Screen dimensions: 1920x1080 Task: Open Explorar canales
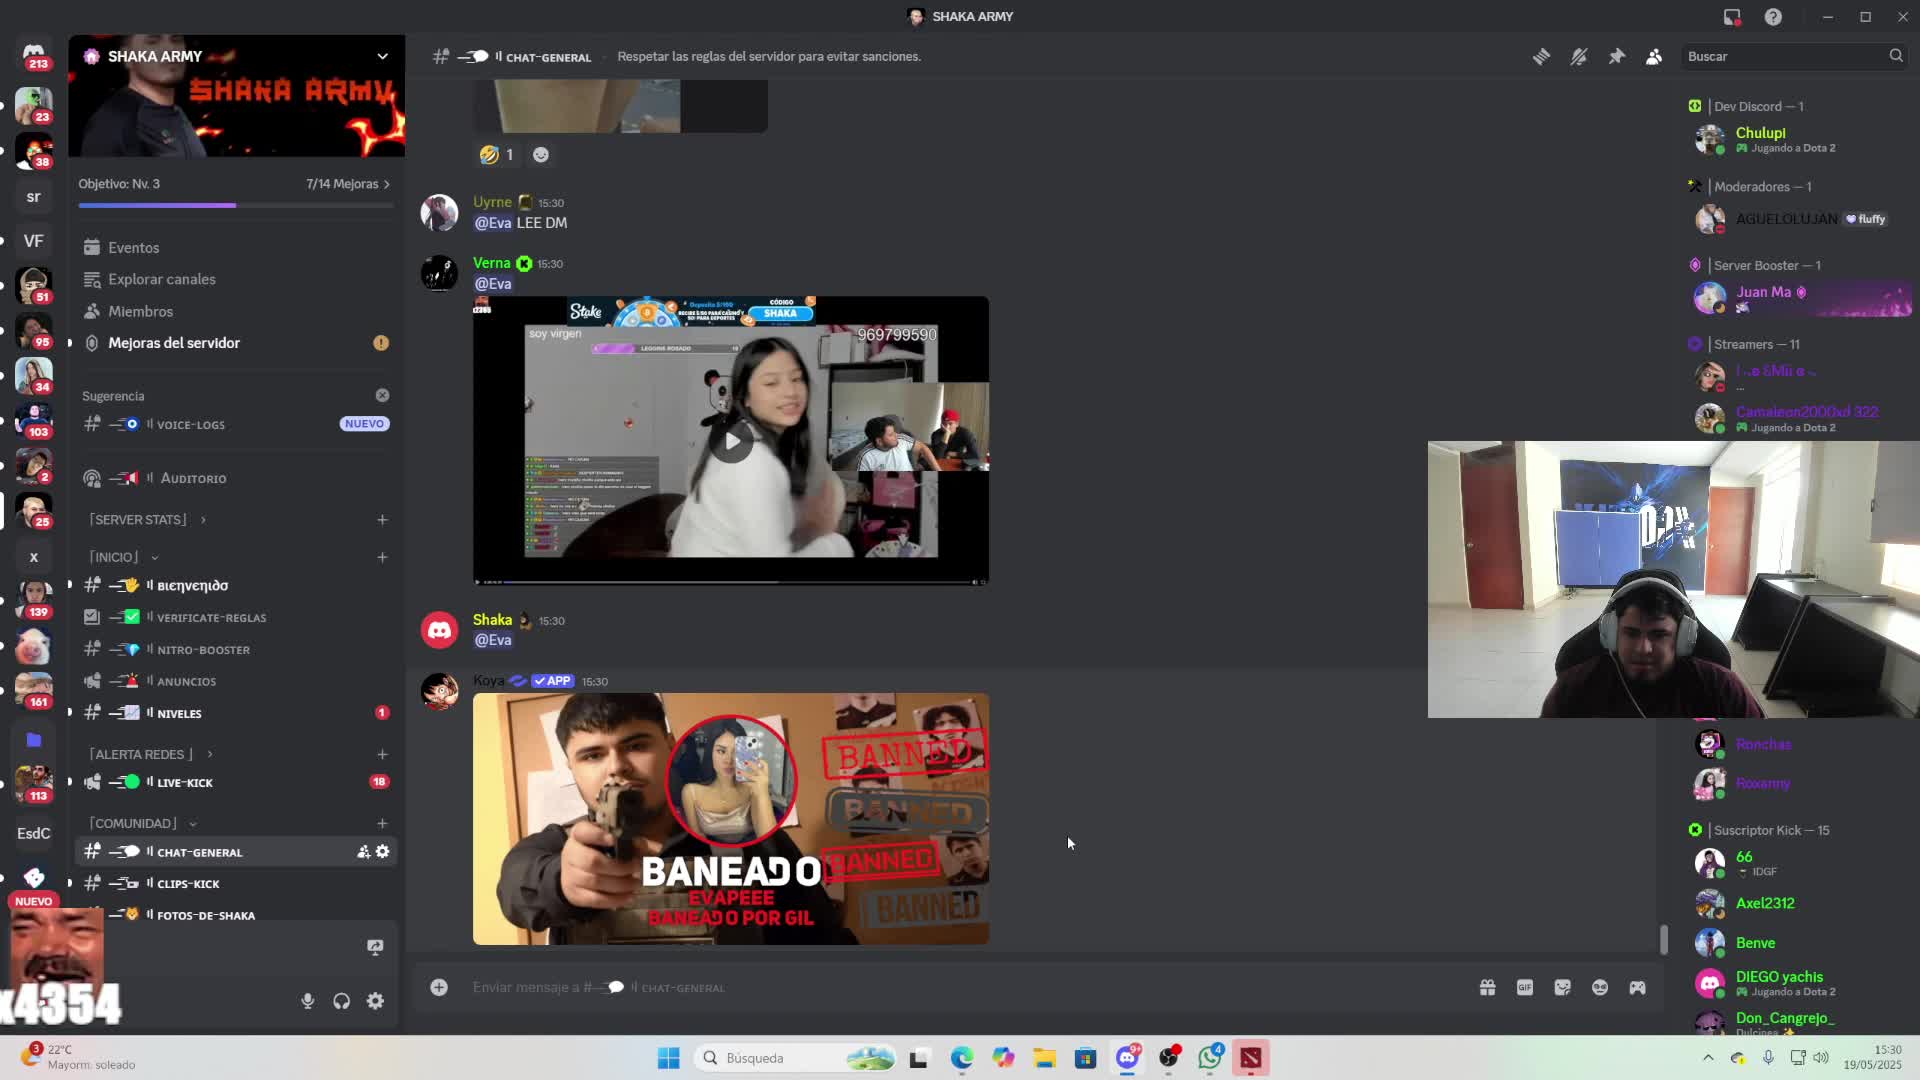(236, 280)
